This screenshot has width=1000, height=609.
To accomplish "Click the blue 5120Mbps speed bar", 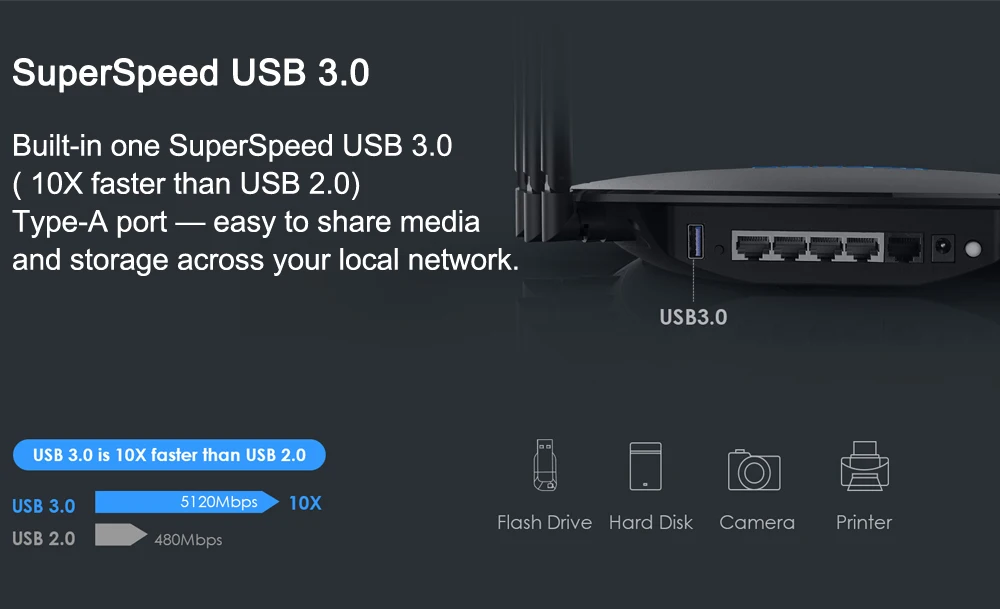I will [186, 502].
